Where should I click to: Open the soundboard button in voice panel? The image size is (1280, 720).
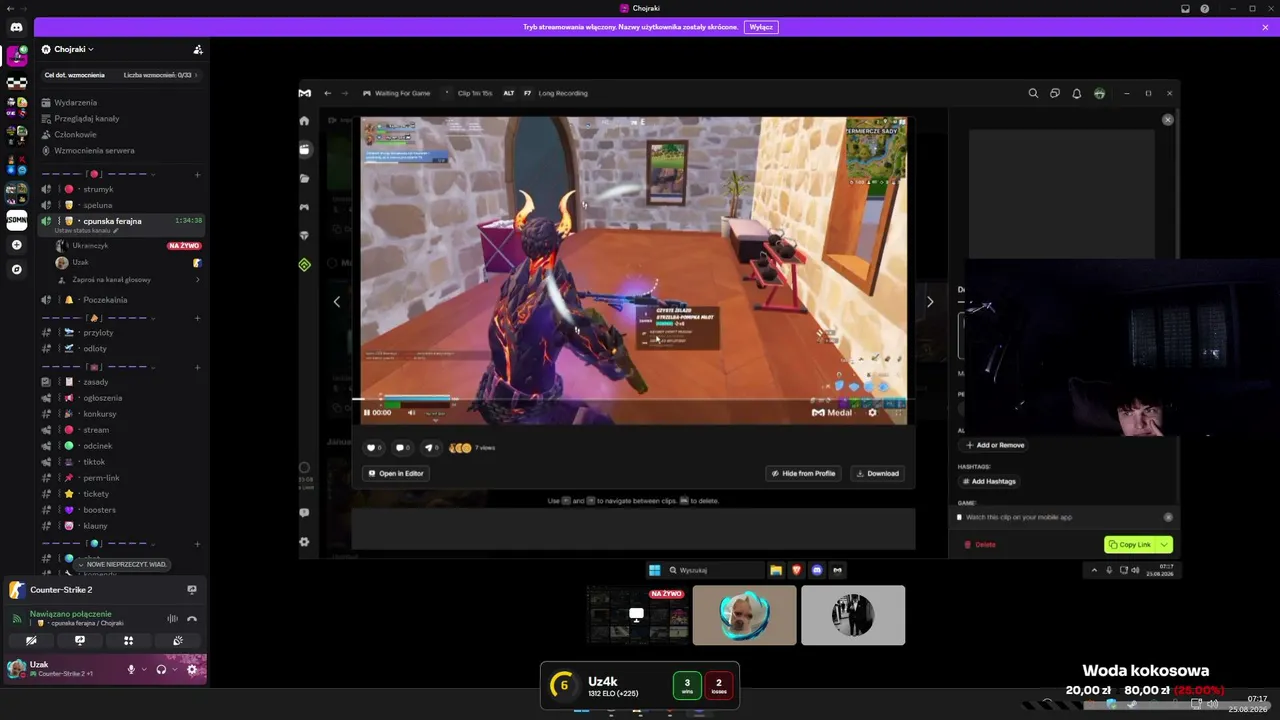(x=177, y=640)
